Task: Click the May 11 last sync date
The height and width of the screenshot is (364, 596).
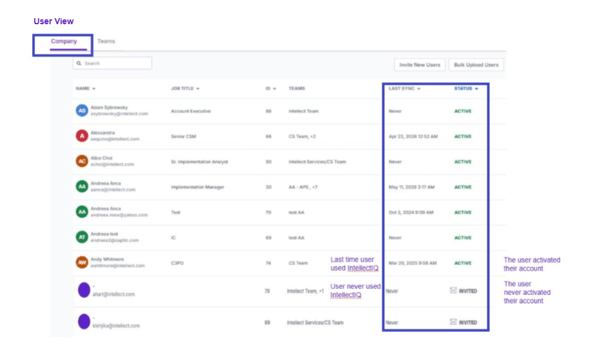Action: click(x=412, y=187)
